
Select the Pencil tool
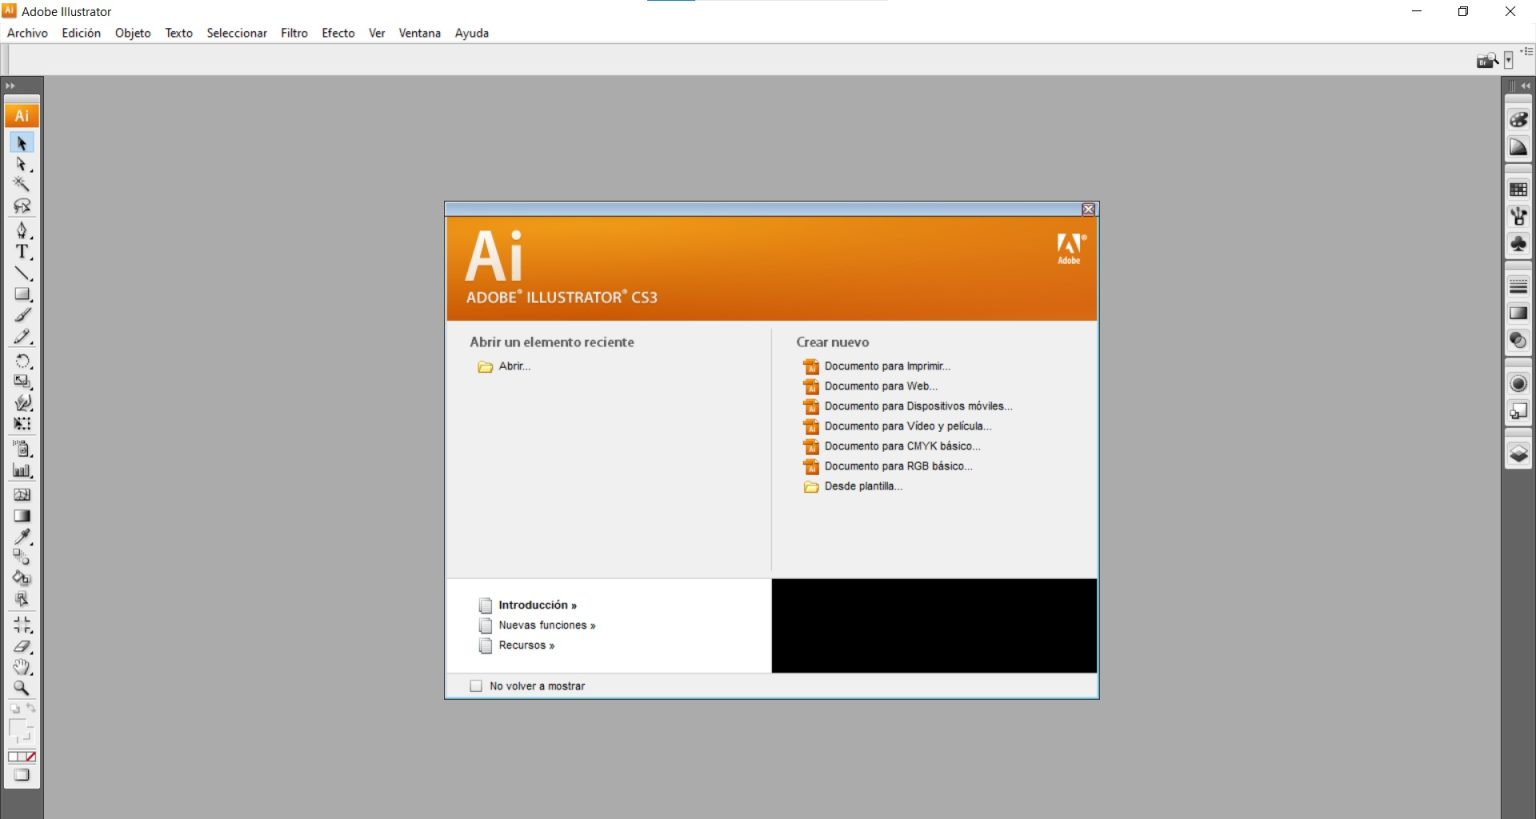(21, 336)
